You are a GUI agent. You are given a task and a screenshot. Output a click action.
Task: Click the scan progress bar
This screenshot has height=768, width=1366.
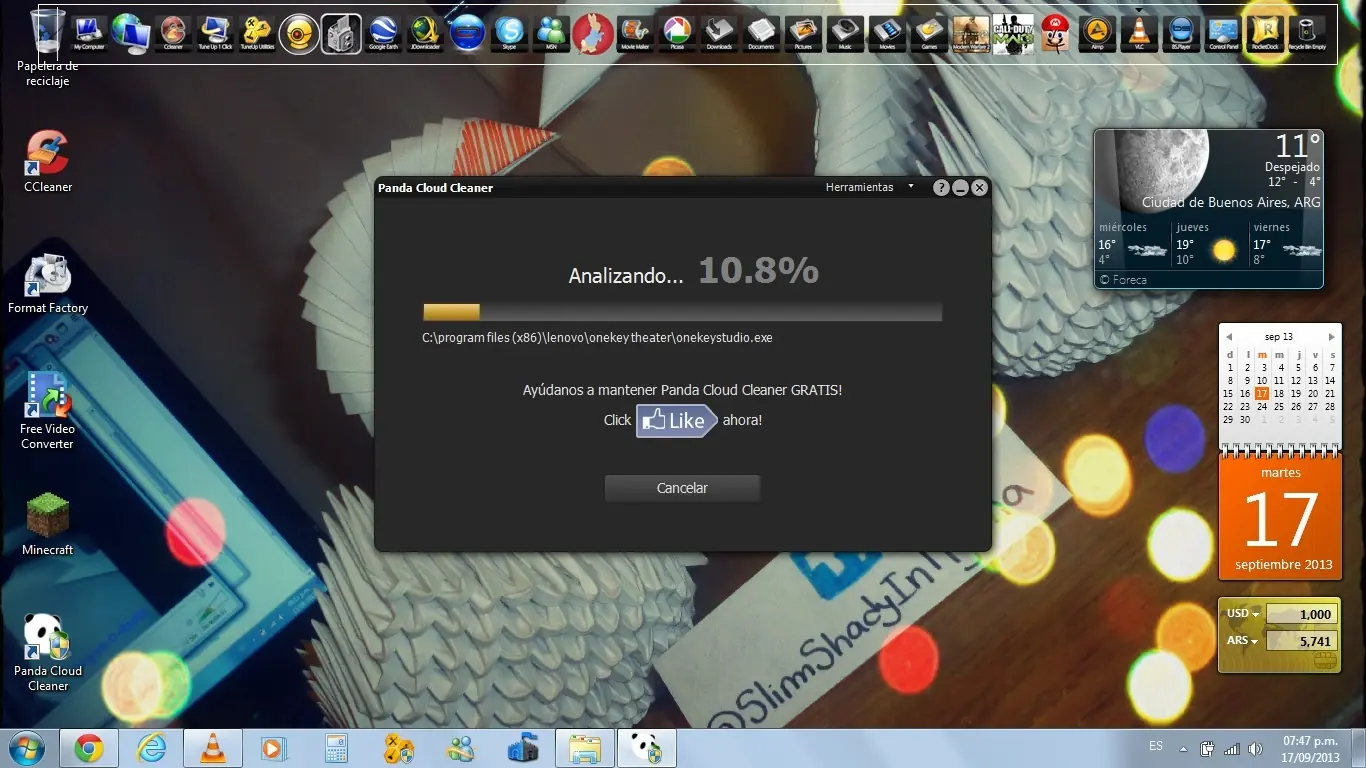682,312
